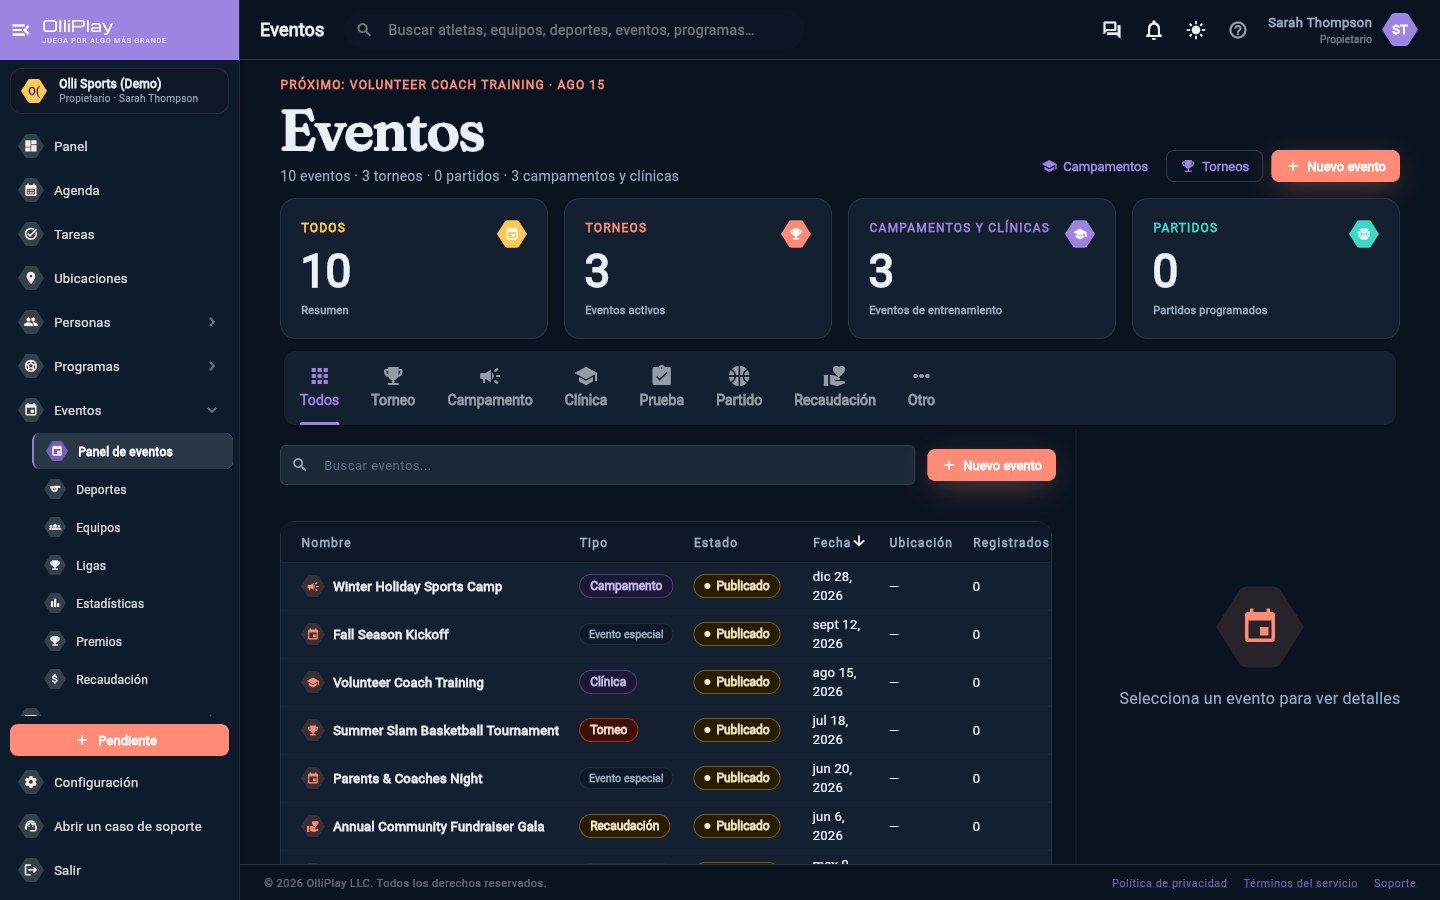
Task: Switch to the Clínica tab
Action: (x=586, y=388)
